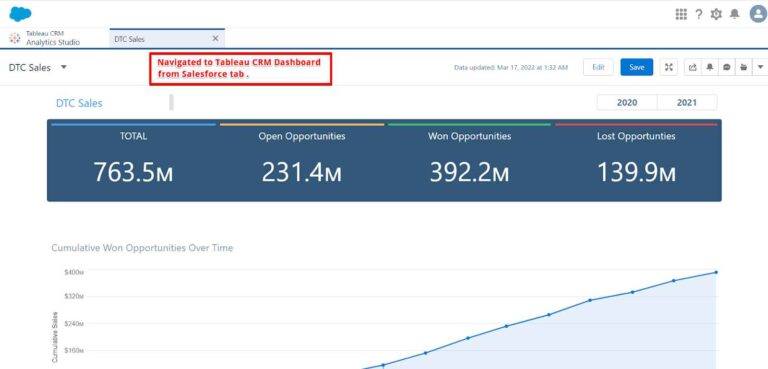Share the DTC Sales dashboard

click(693, 67)
